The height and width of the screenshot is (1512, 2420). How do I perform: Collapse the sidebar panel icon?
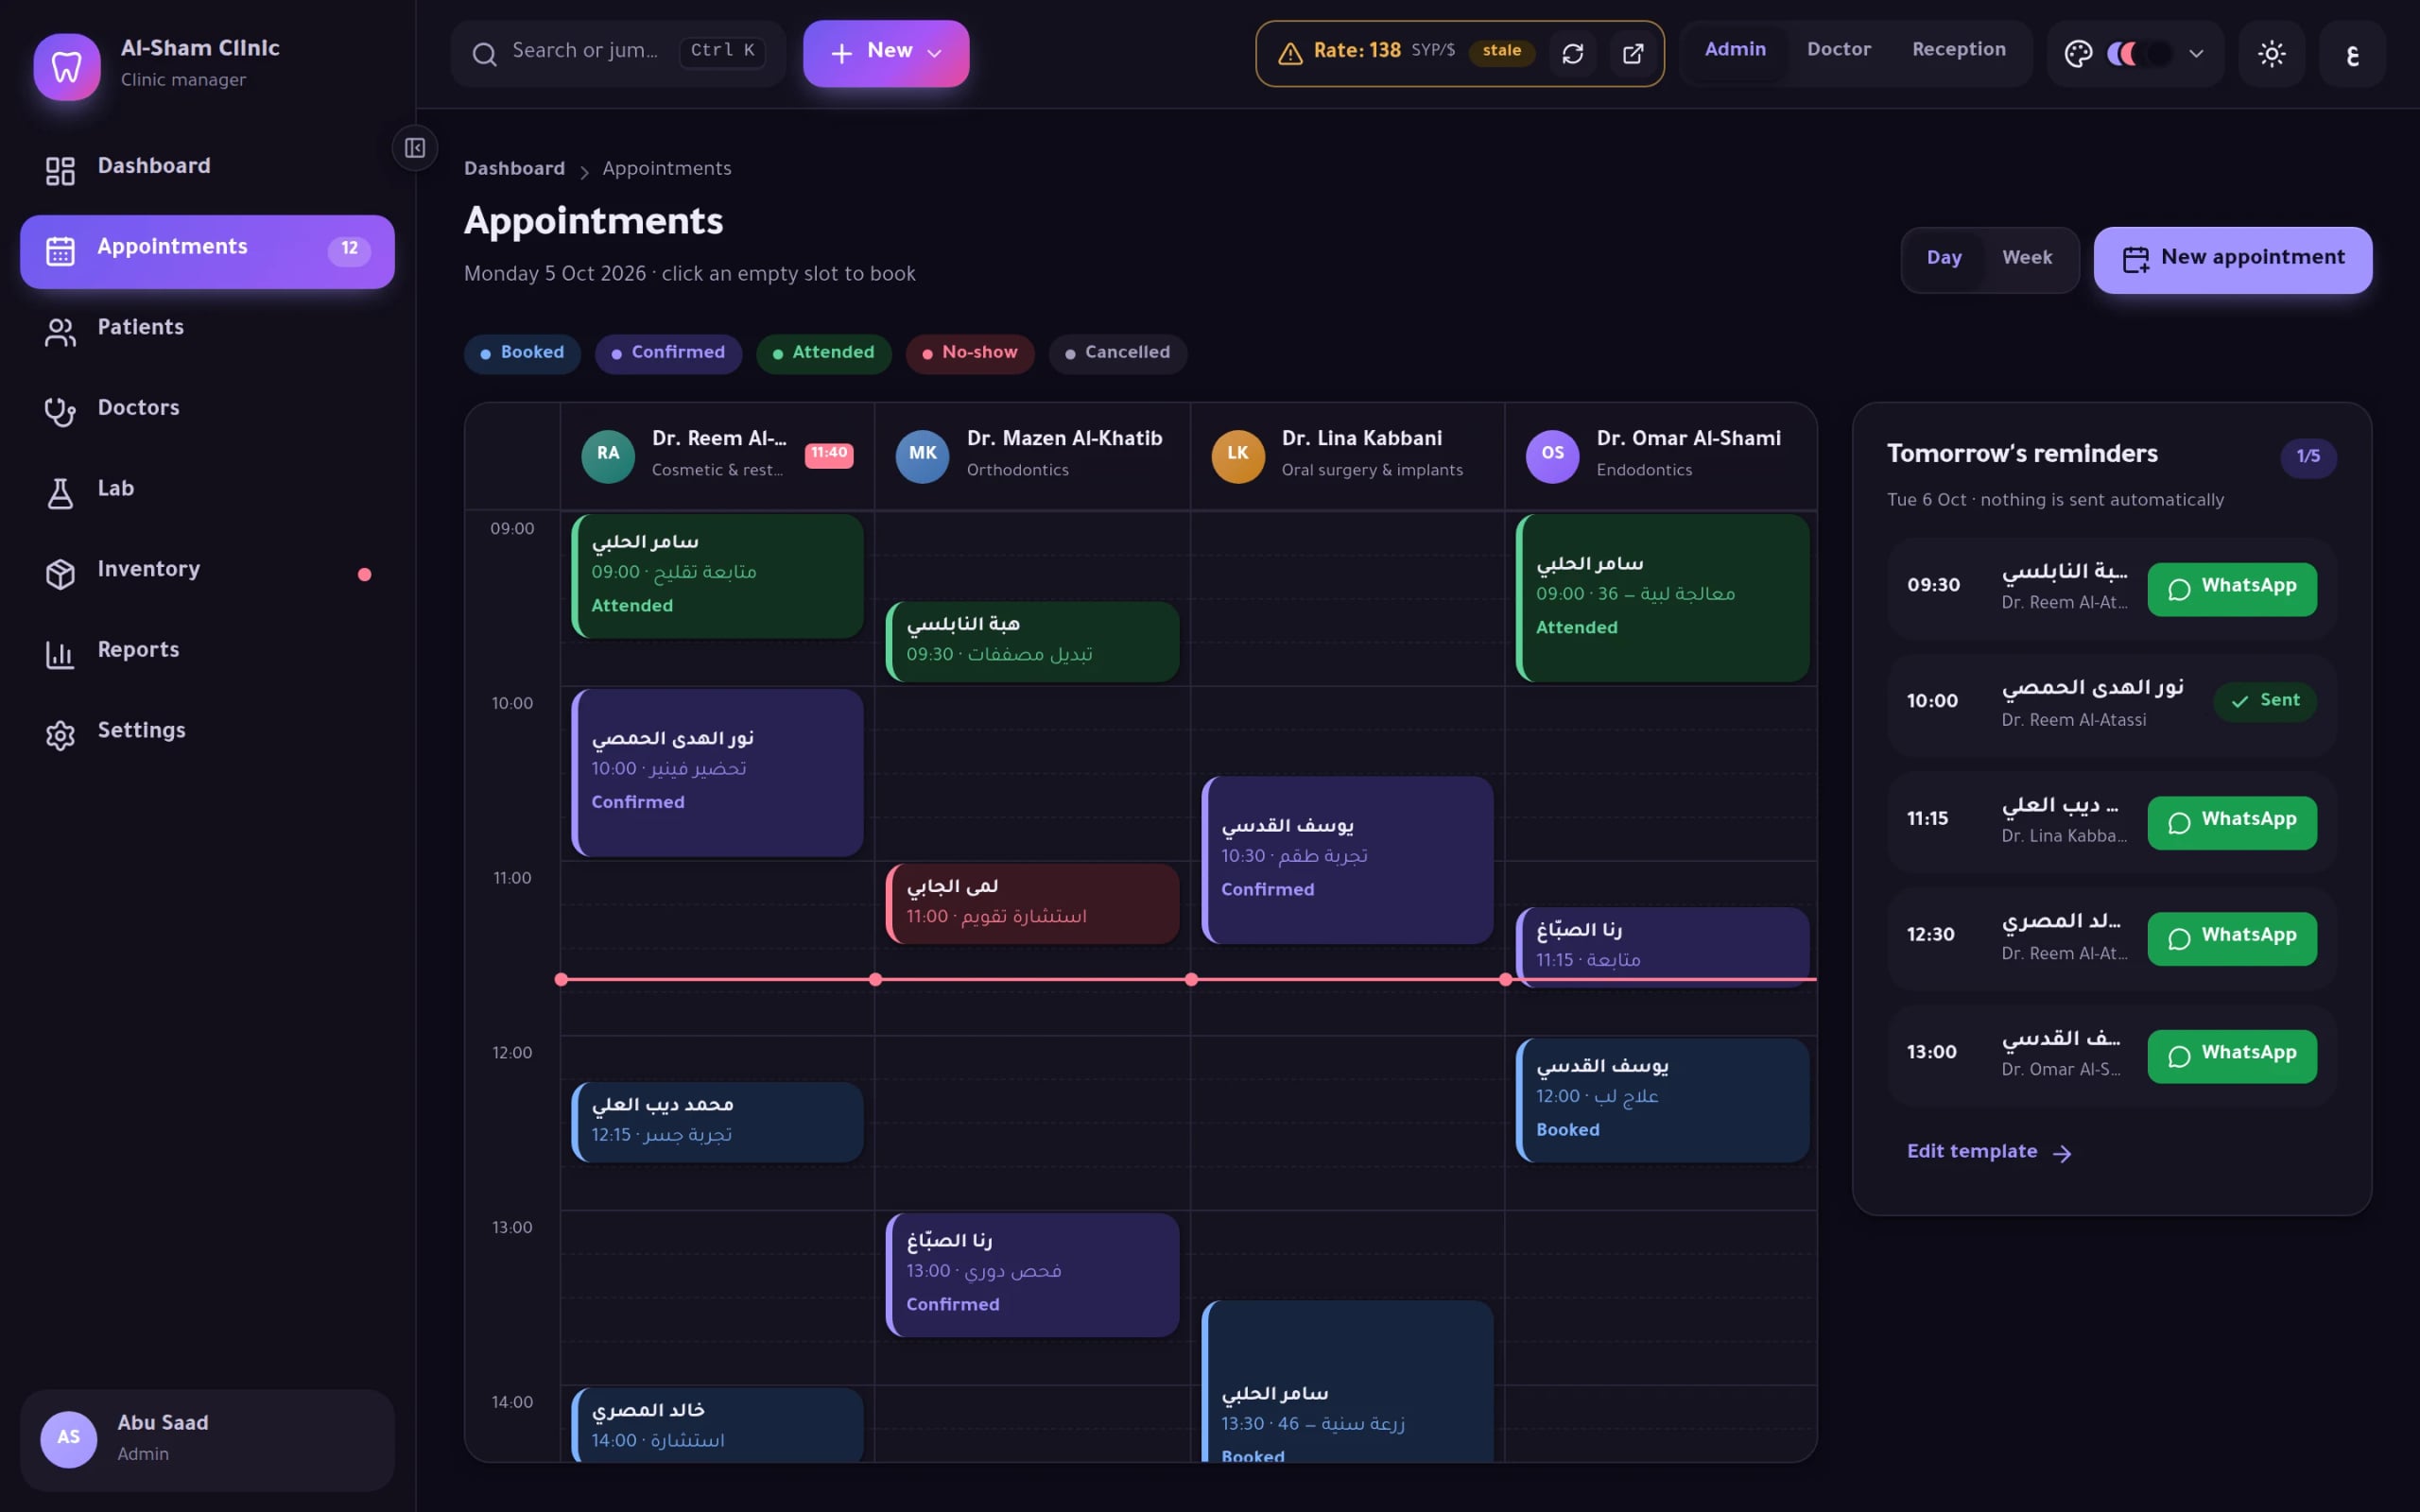pyautogui.click(x=414, y=148)
